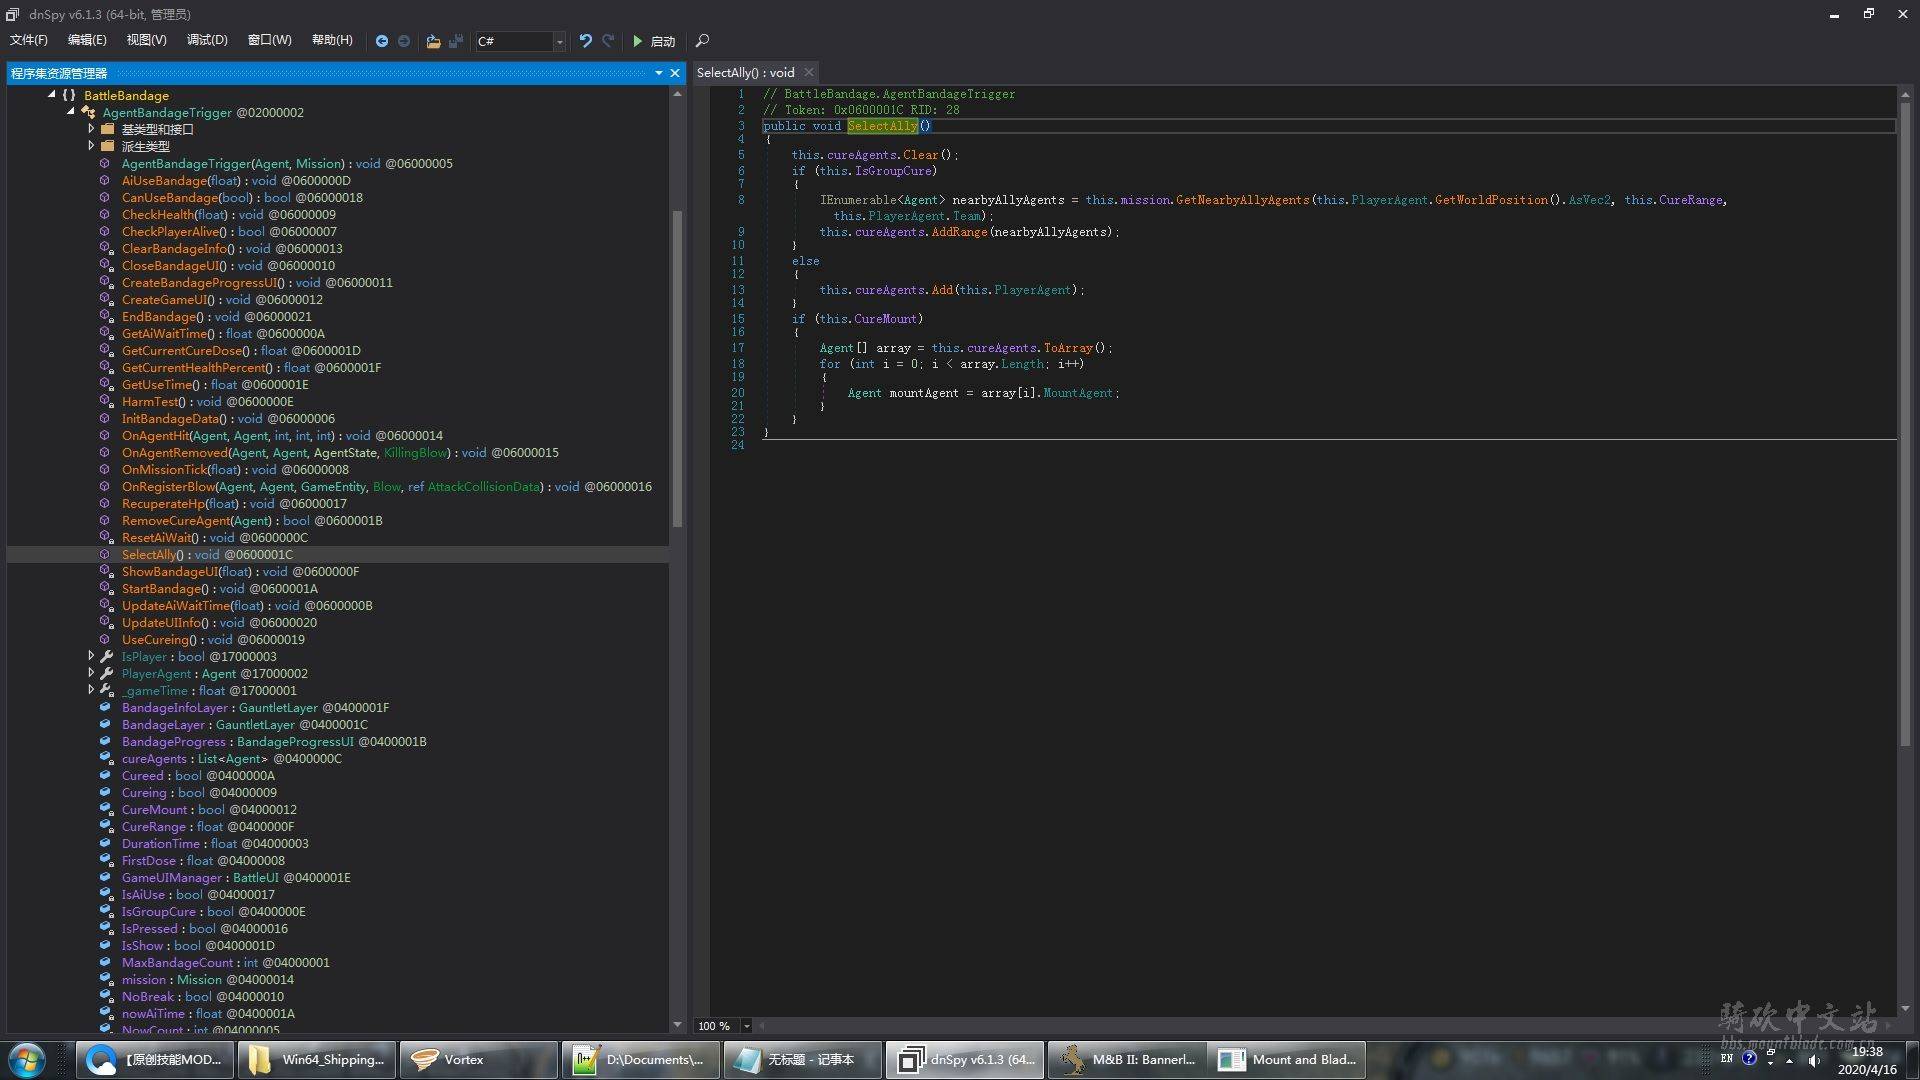Select the IsGroupCure field in the tree
The width and height of the screenshot is (1920, 1080).
point(213,911)
